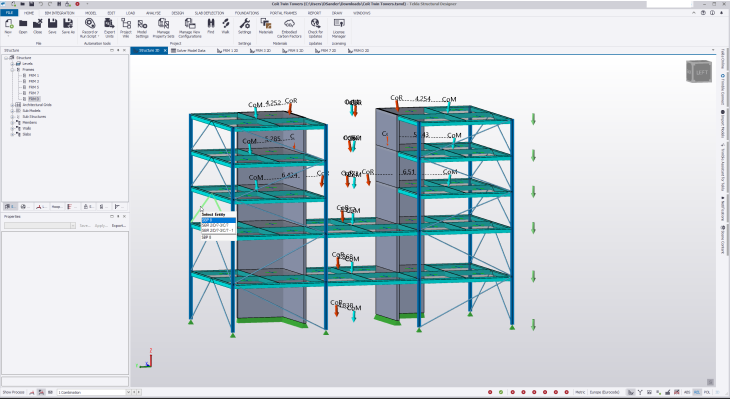This screenshot has width=730, height=399.
Task: Expand the Architectural Grids node
Action: coord(13,105)
